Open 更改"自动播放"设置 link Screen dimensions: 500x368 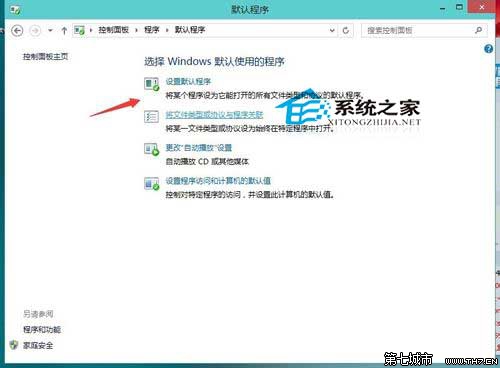point(199,148)
